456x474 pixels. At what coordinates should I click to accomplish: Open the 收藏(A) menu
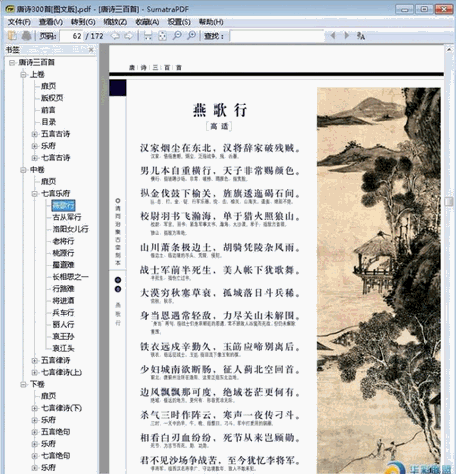[x=147, y=22]
